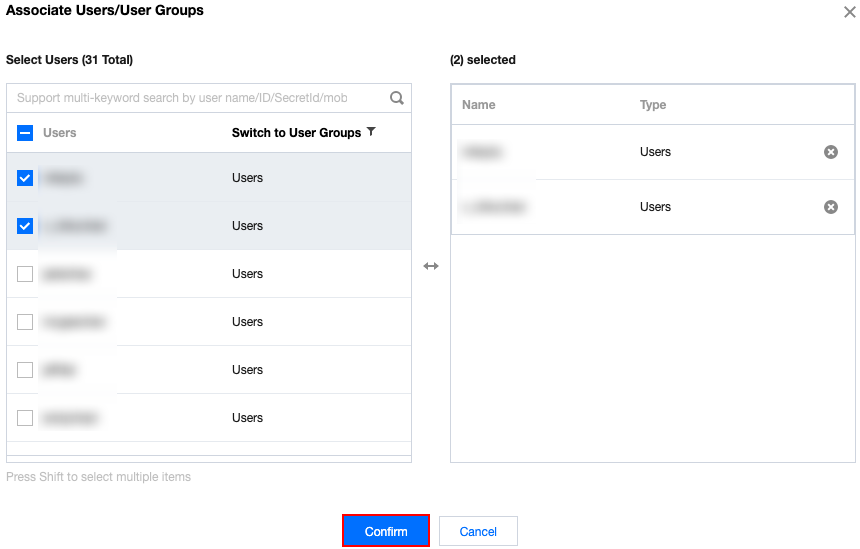Check the third user row checkbox
The image size is (860, 549).
click(25, 274)
